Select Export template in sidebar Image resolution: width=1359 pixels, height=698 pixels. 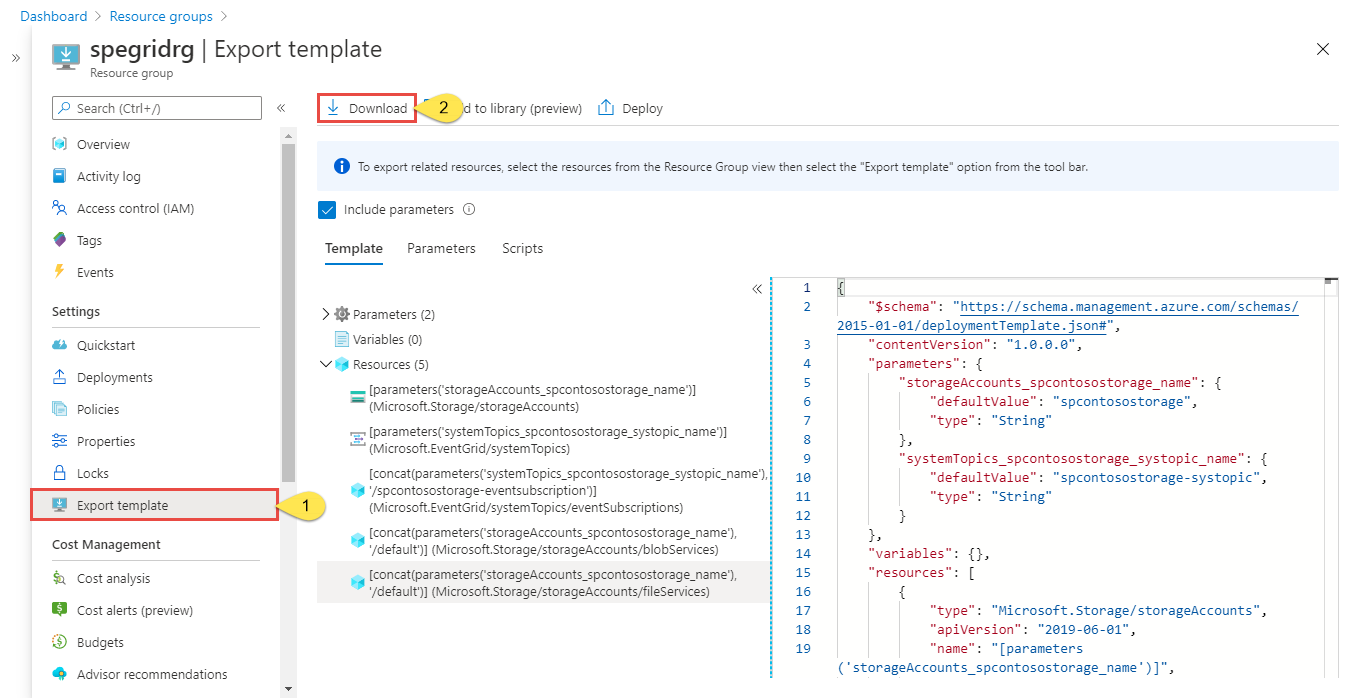point(154,505)
